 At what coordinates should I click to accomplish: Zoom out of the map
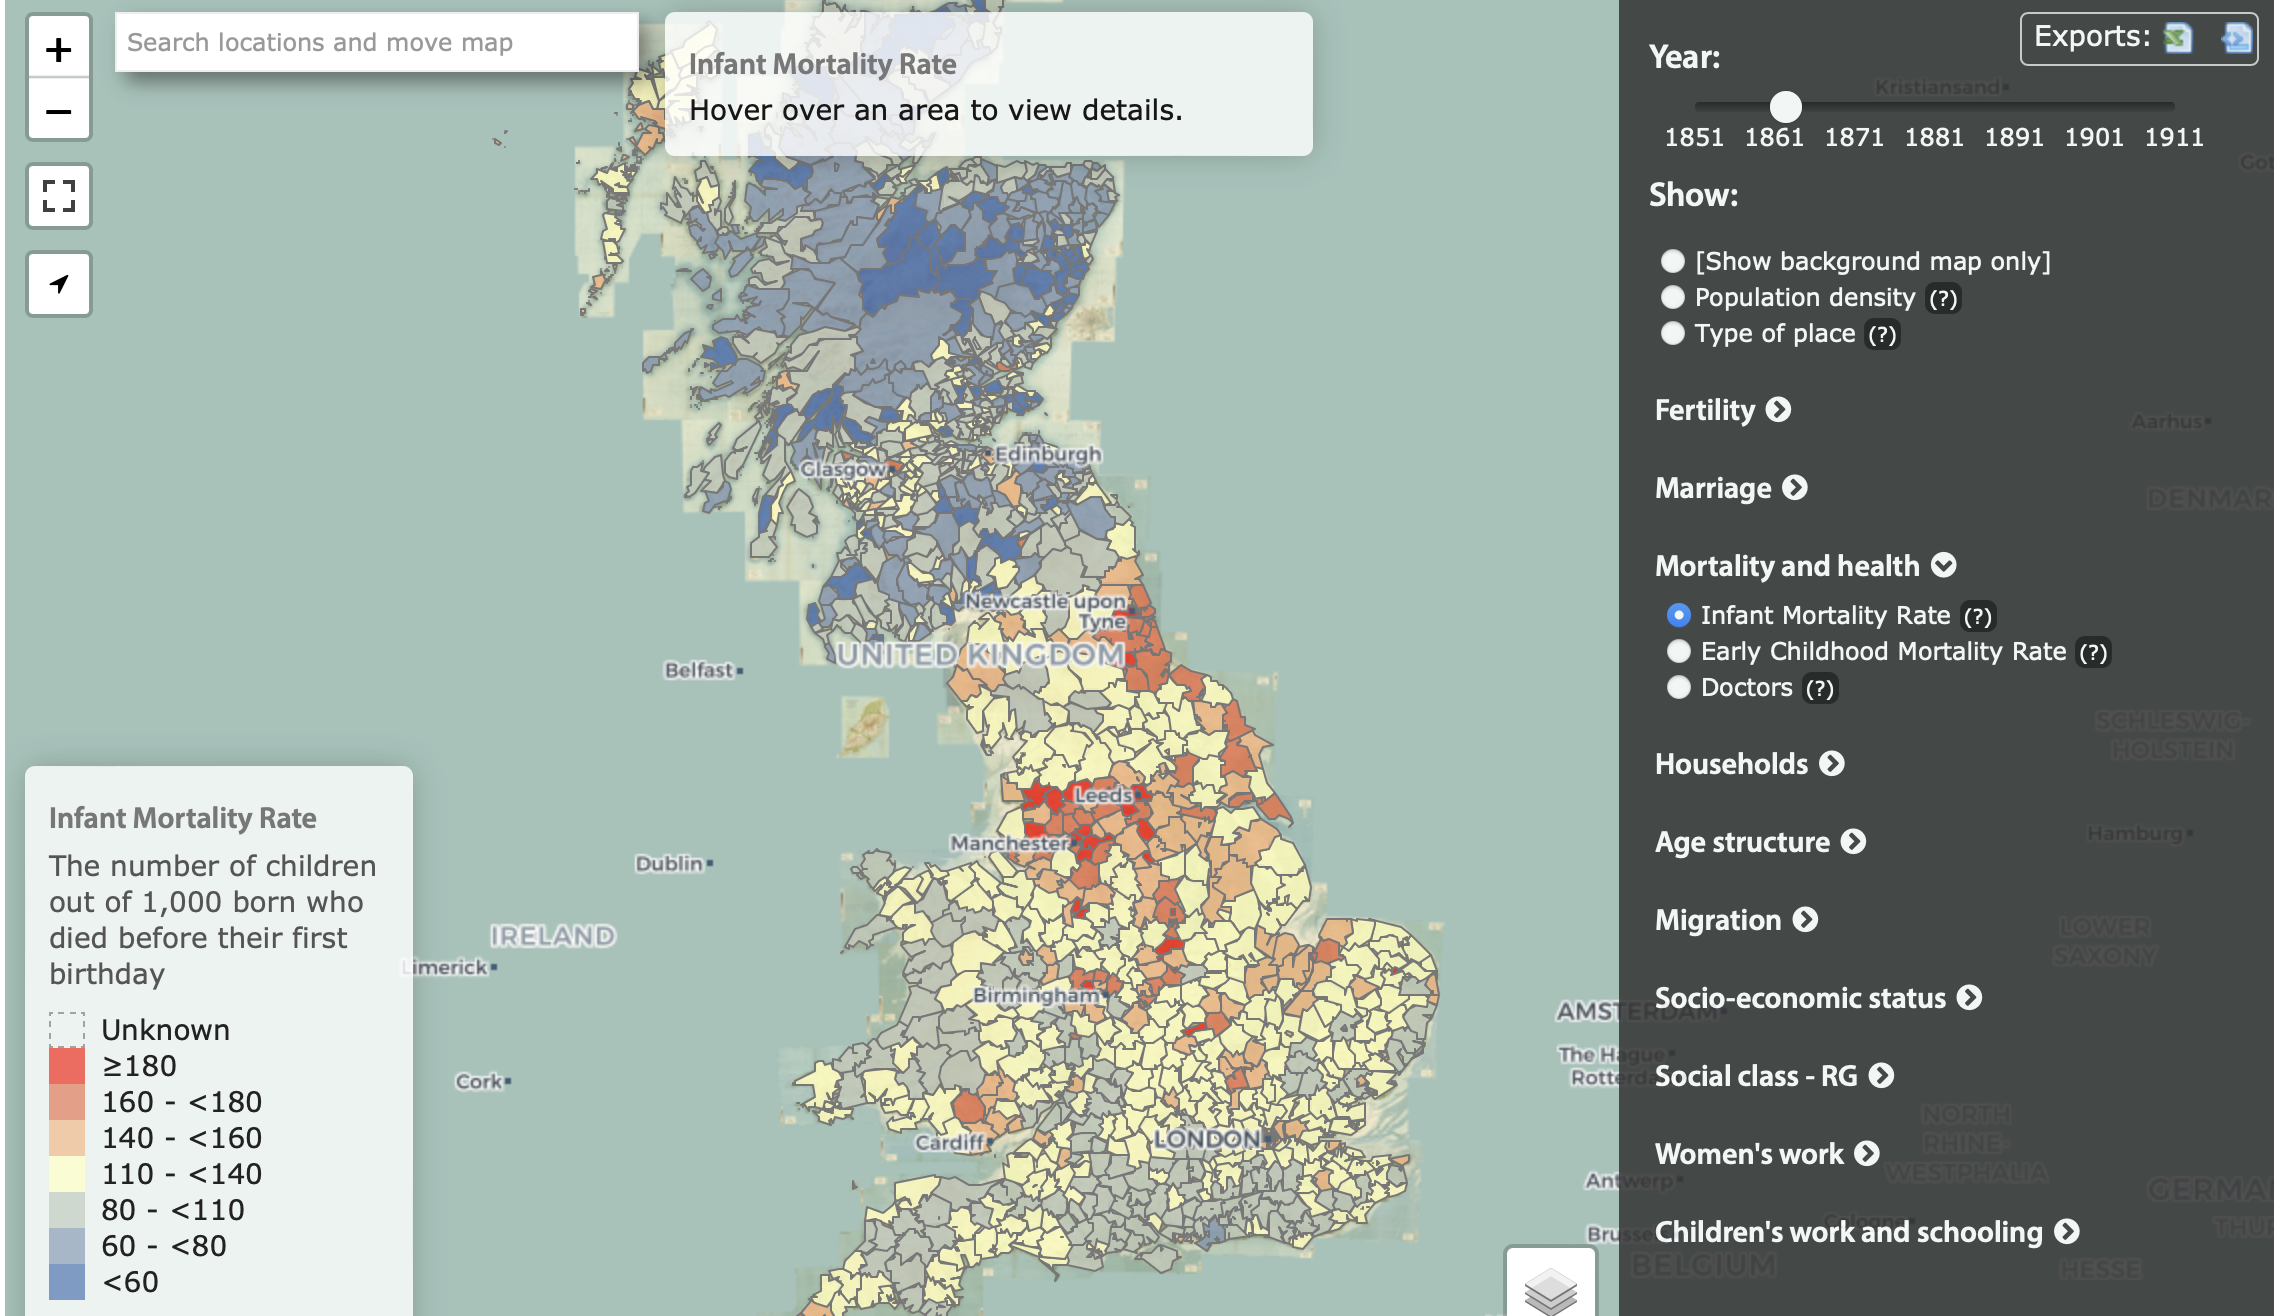point(59,111)
